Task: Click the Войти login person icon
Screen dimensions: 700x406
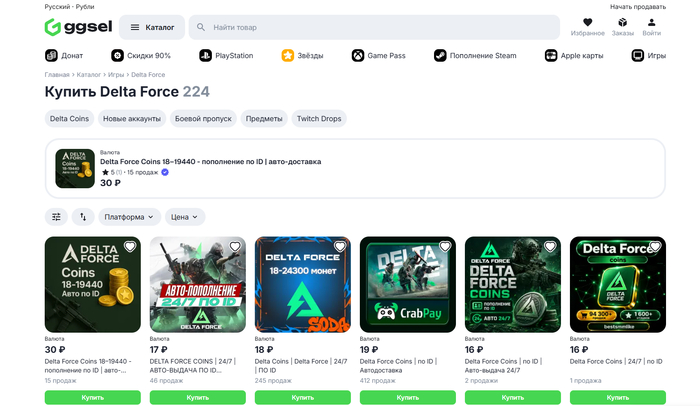Action: pos(651,22)
